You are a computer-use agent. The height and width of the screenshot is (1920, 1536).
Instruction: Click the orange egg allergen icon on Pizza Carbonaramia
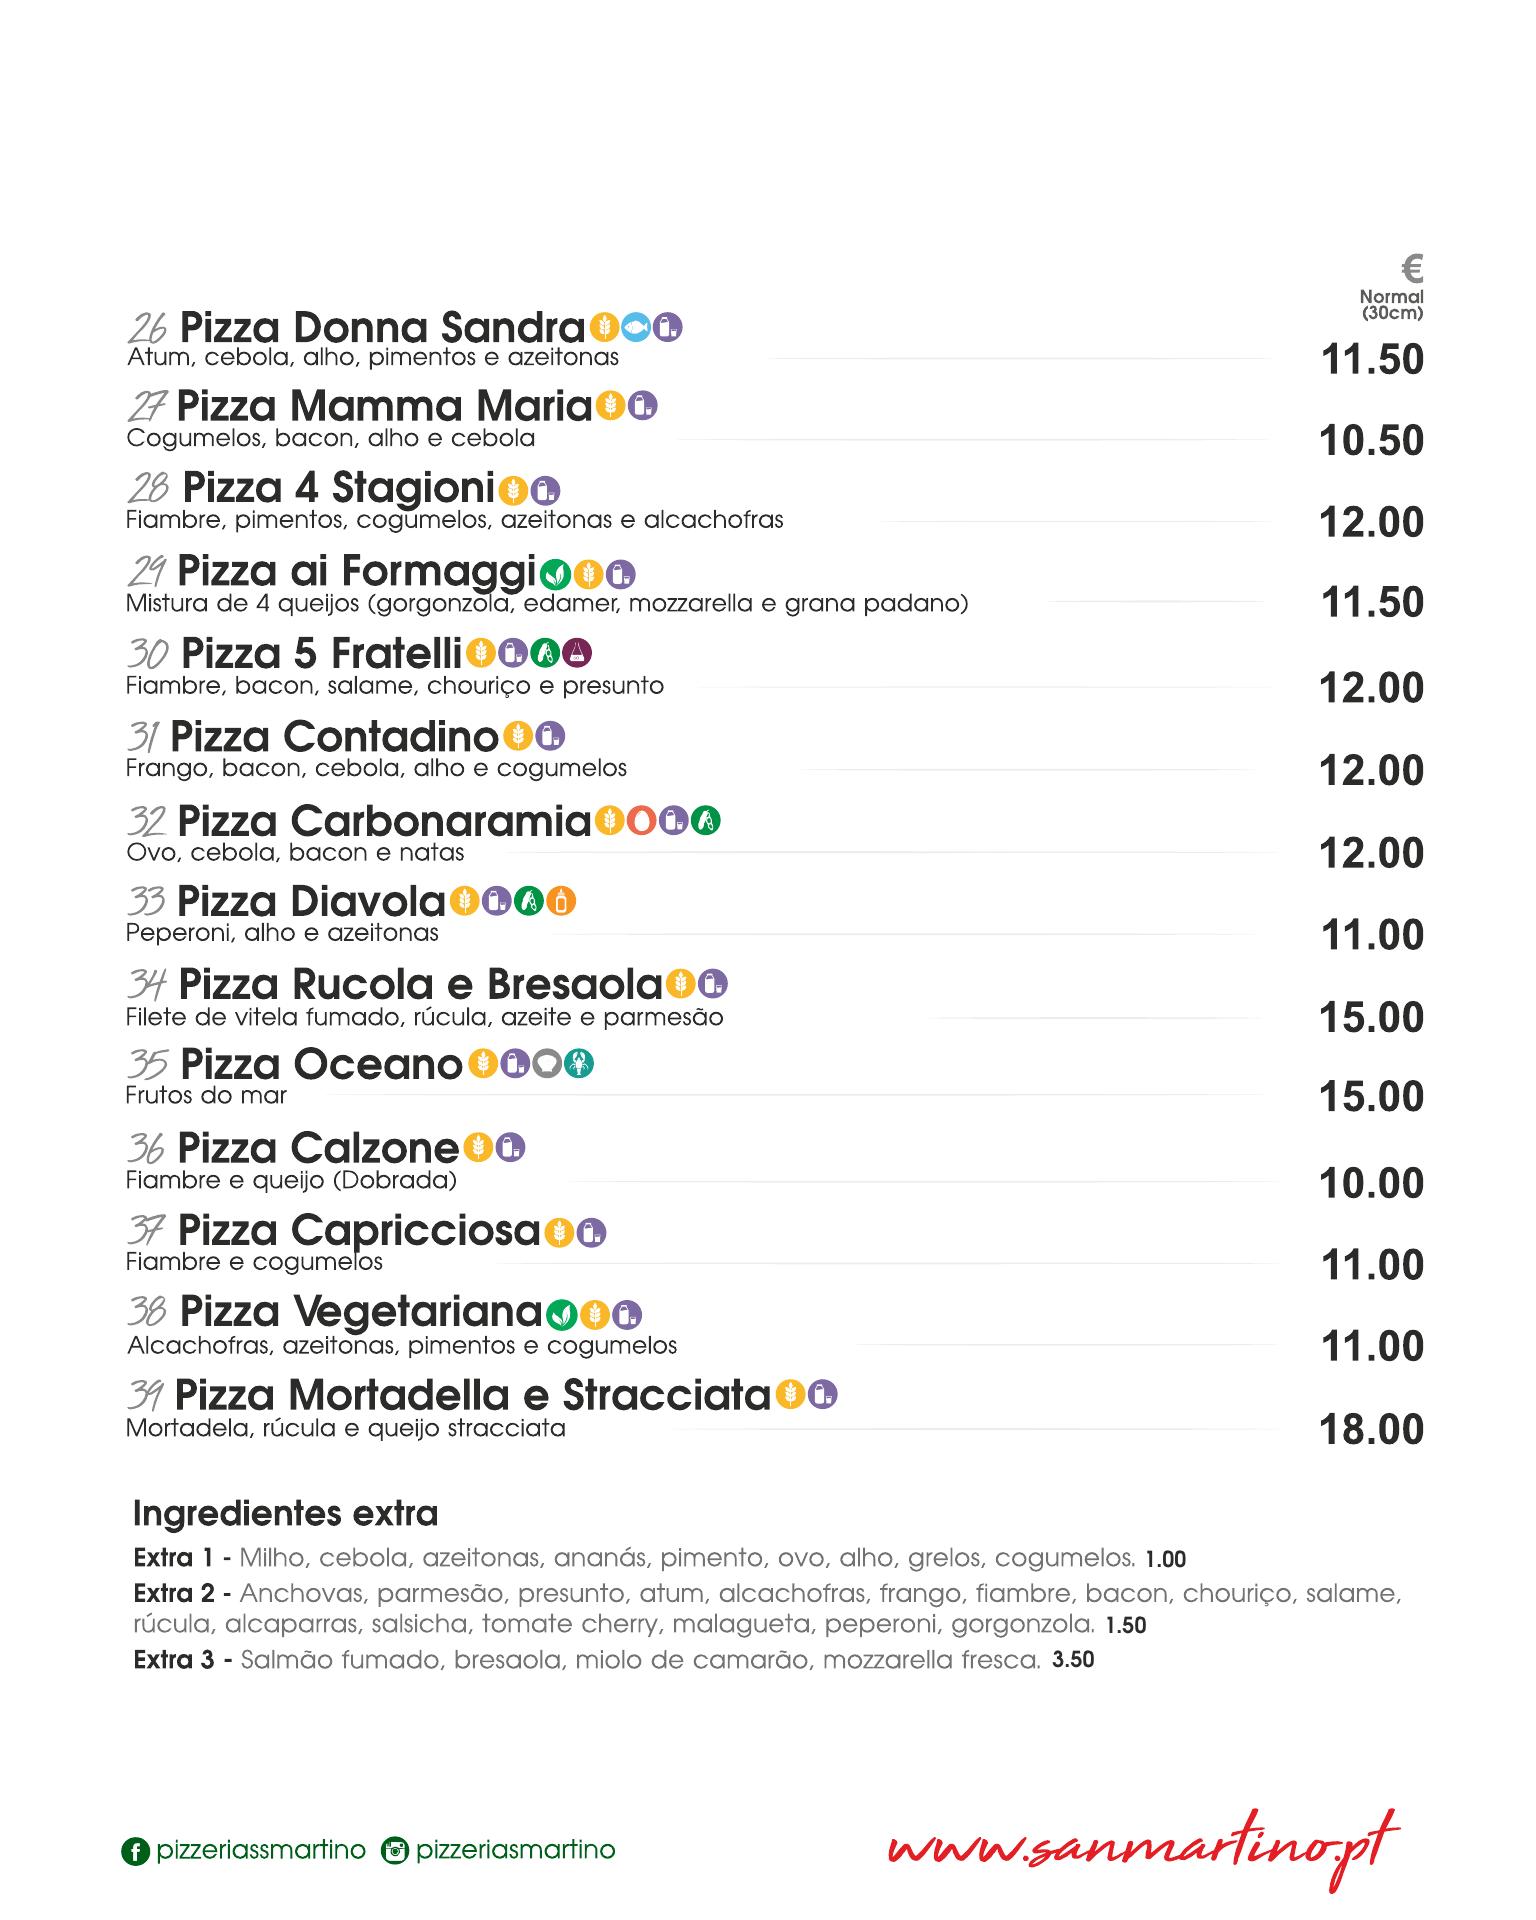click(642, 821)
